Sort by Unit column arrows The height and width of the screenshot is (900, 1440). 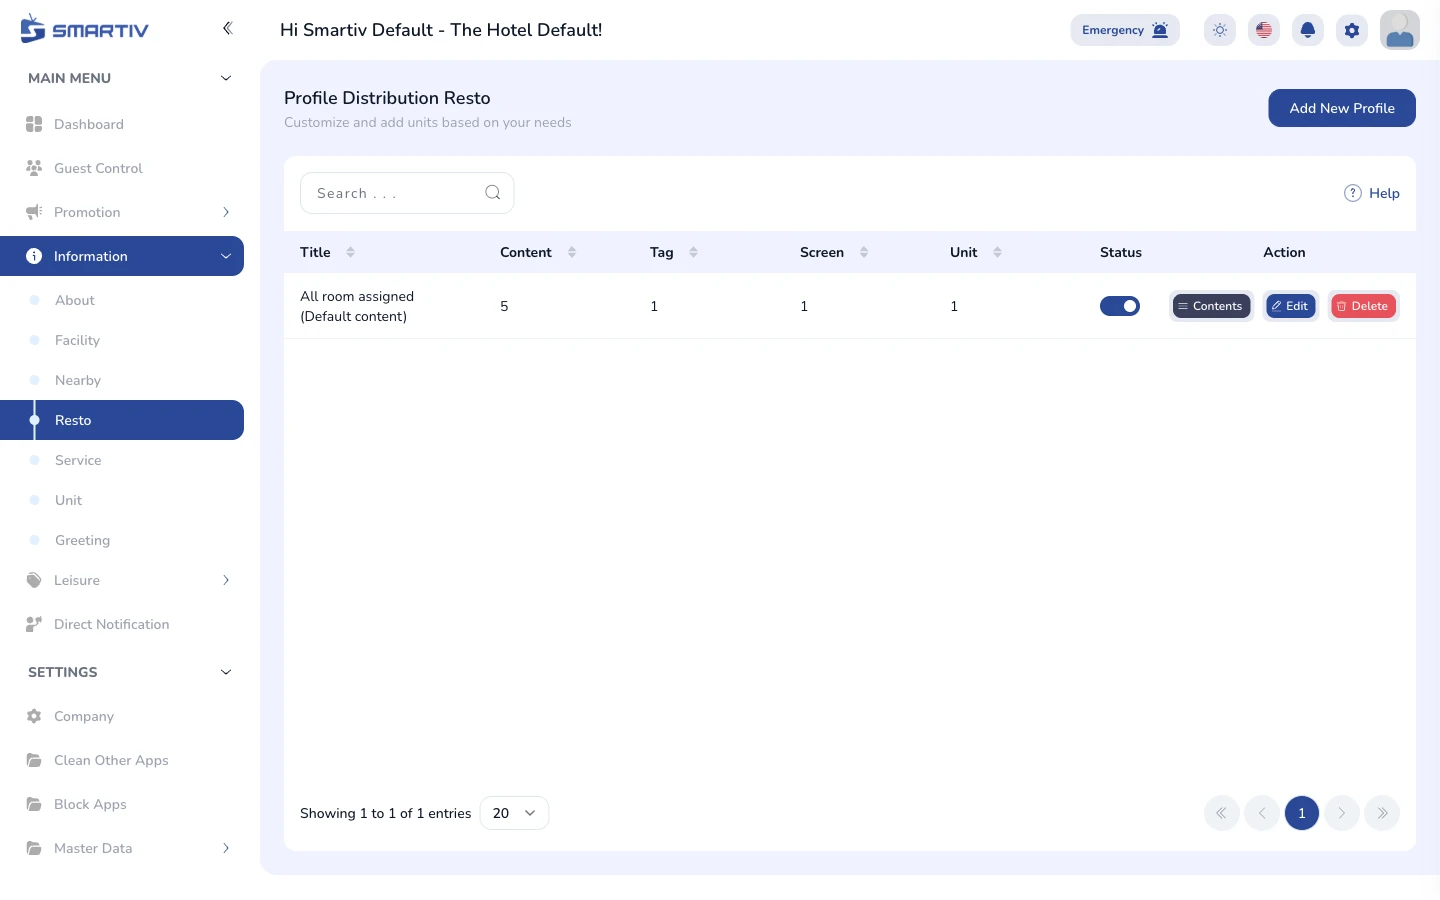pos(997,252)
